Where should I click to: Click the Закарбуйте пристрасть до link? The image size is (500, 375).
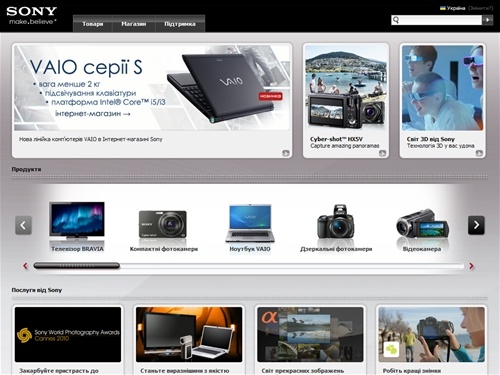tap(59, 371)
